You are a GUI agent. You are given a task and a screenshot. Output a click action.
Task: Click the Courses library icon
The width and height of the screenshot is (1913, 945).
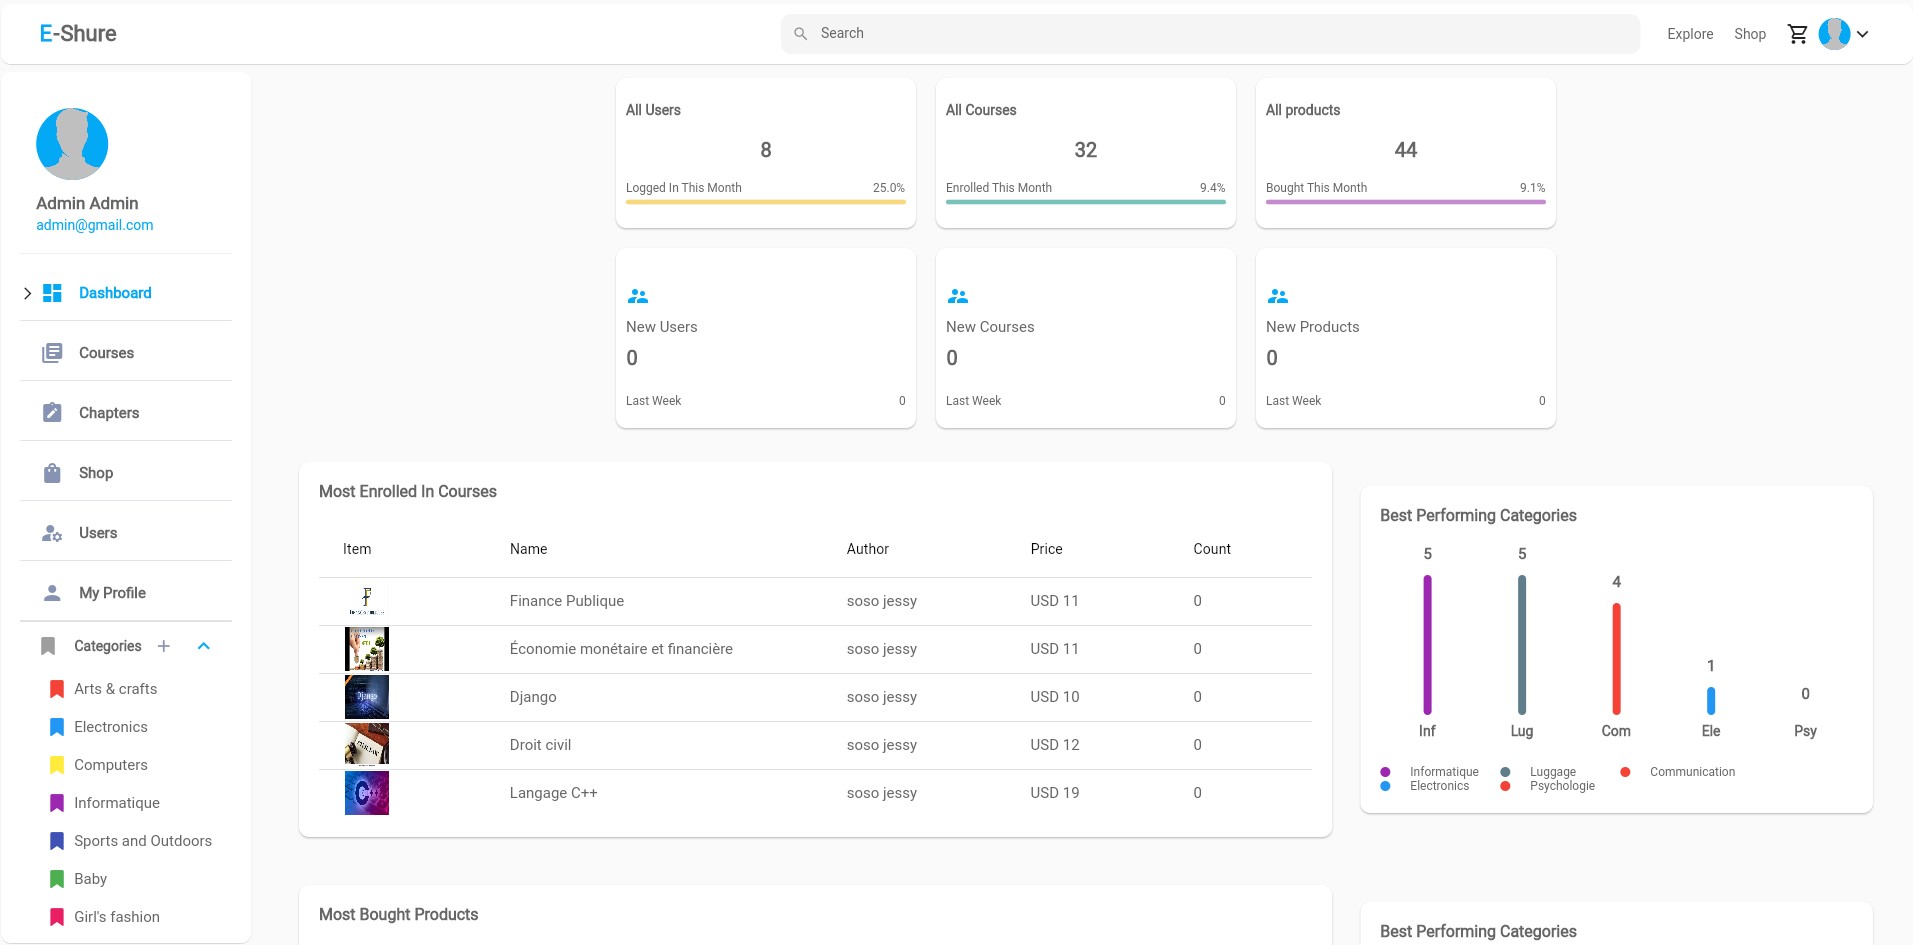(52, 353)
